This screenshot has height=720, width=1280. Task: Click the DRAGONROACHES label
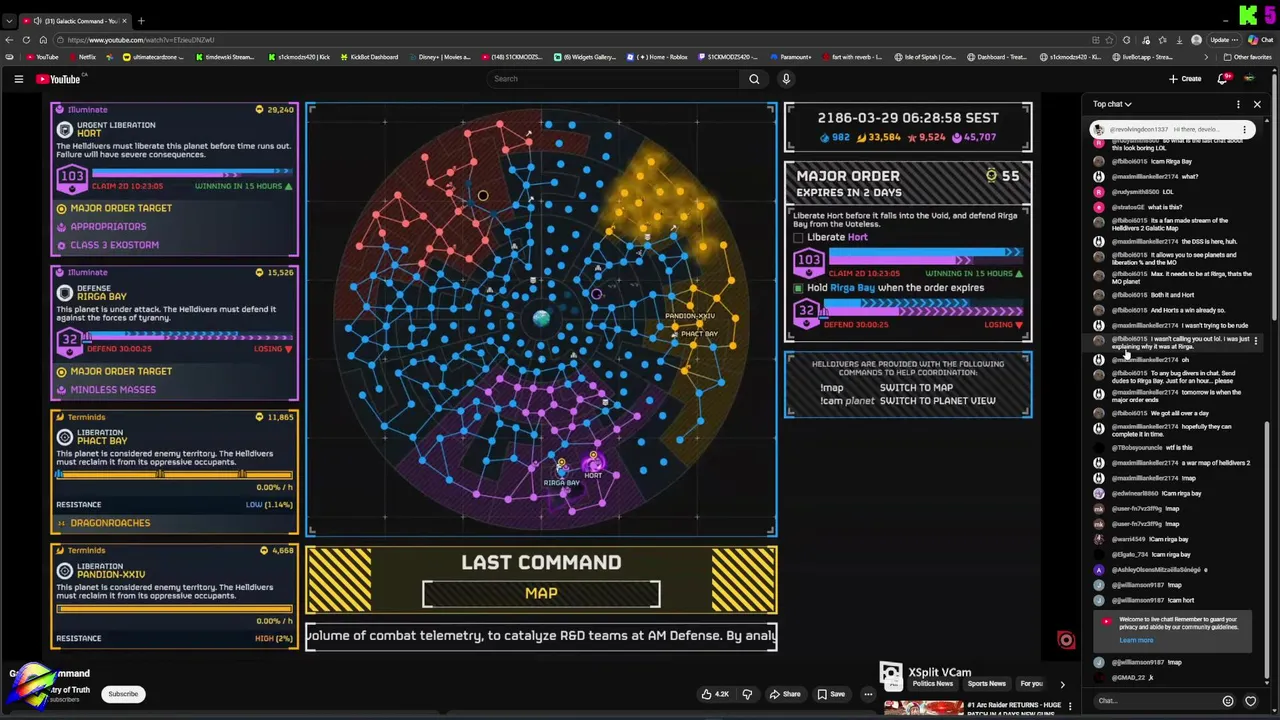pyautogui.click(x=110, y=523)
